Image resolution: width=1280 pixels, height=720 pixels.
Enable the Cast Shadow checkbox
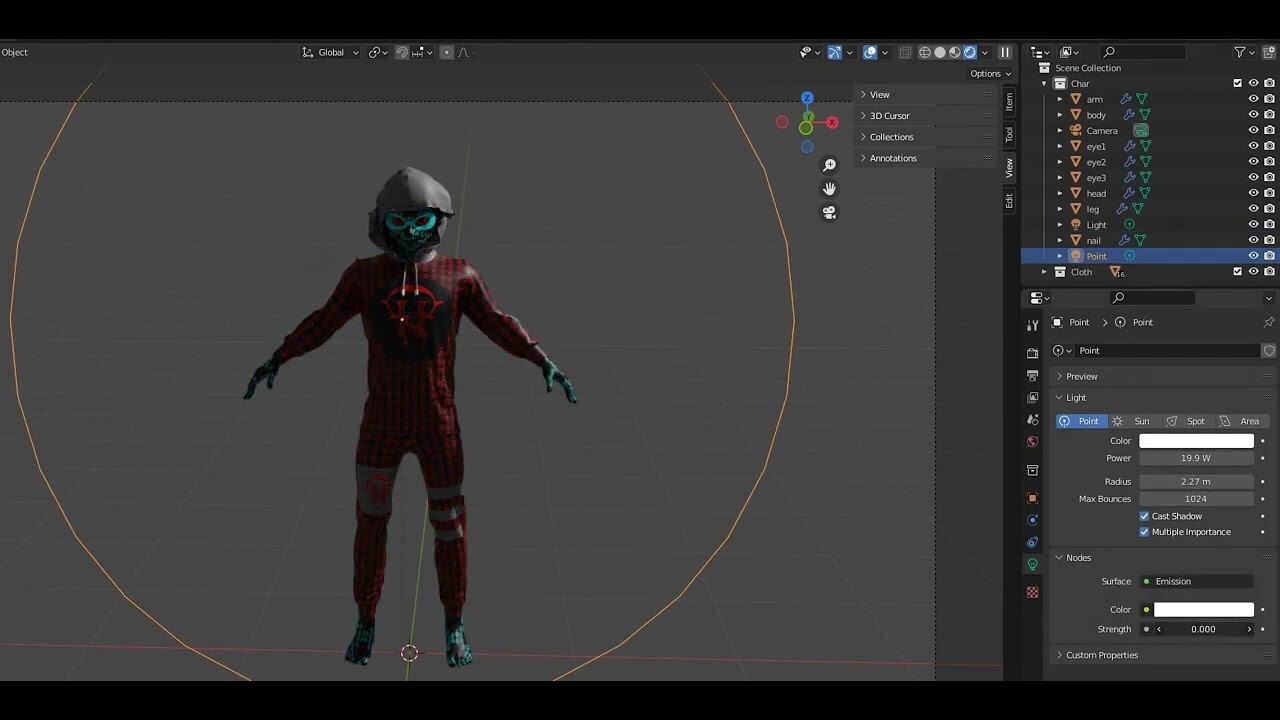pos(1144,516)
